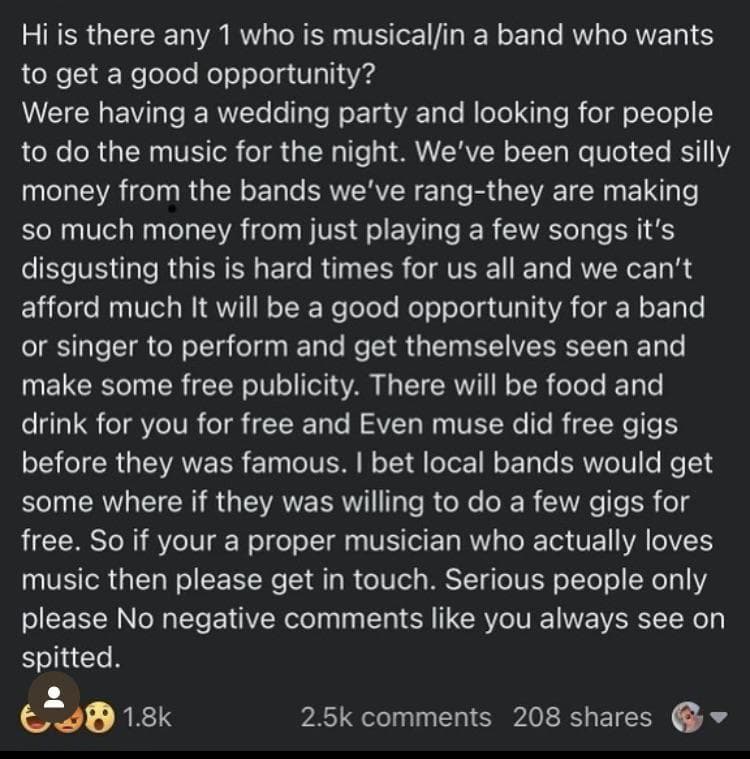Click the circular person avatar overlay icon
Screen dimensions: 750x759
[x=54, y=697]
